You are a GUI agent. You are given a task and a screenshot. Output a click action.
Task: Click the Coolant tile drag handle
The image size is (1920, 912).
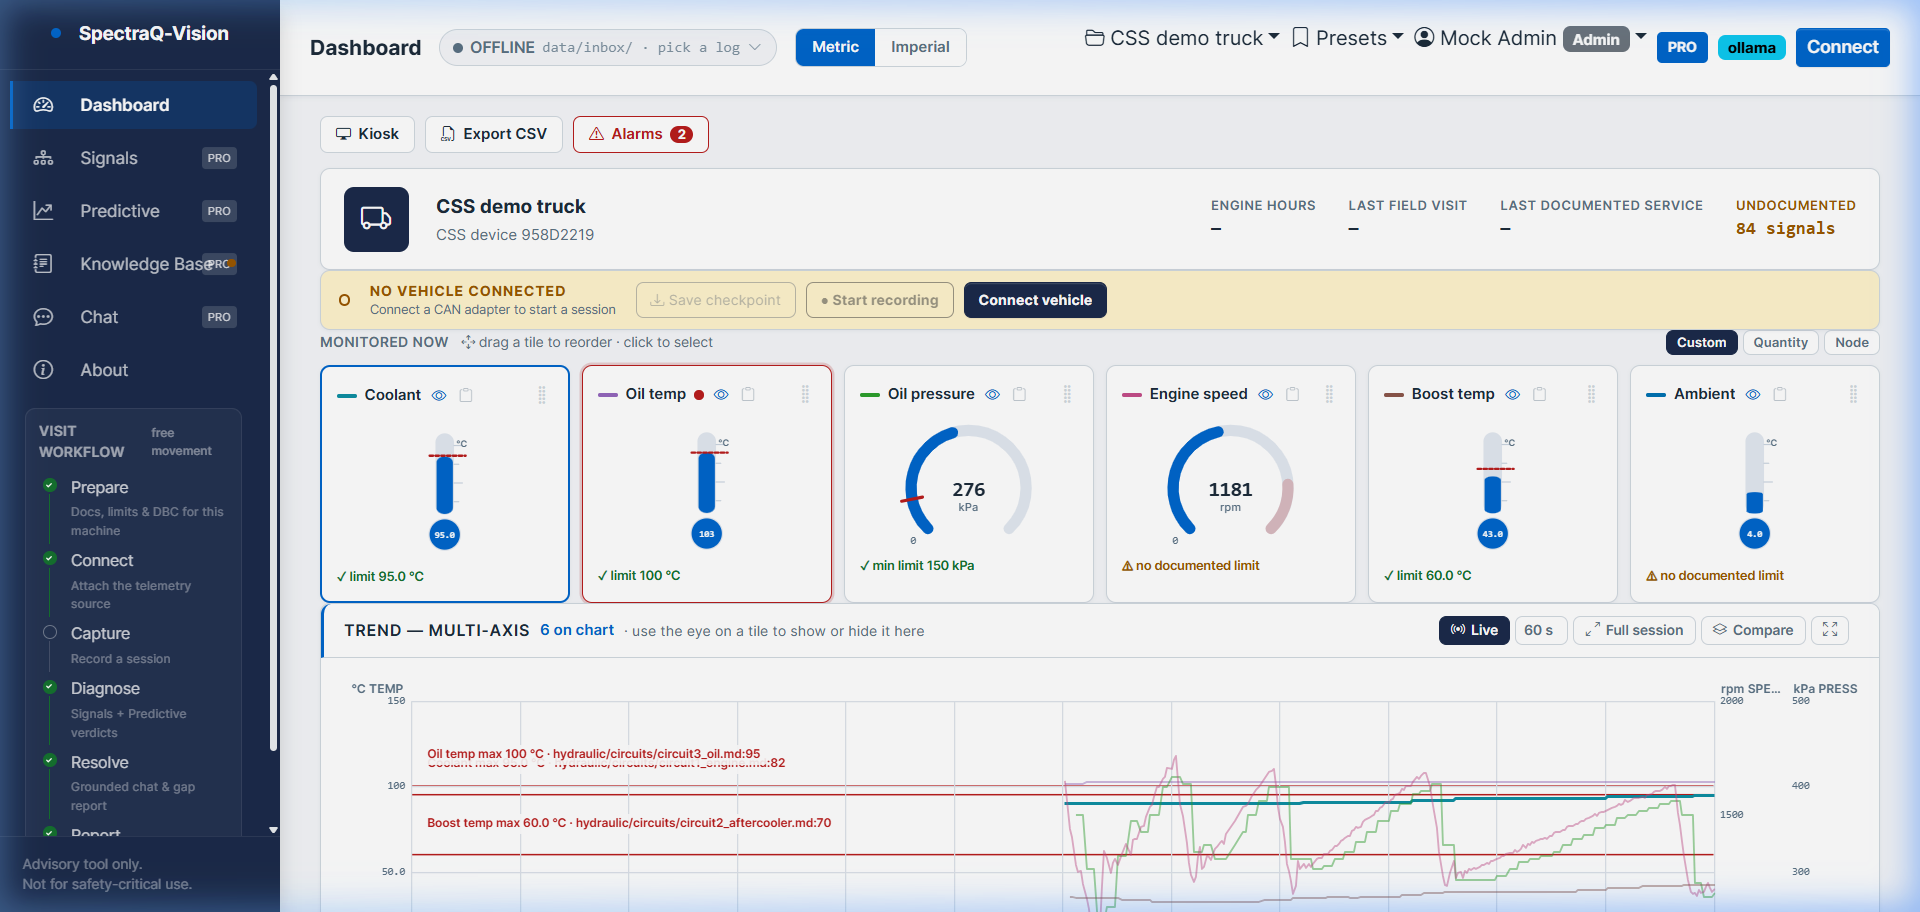[x=542, y=395]
